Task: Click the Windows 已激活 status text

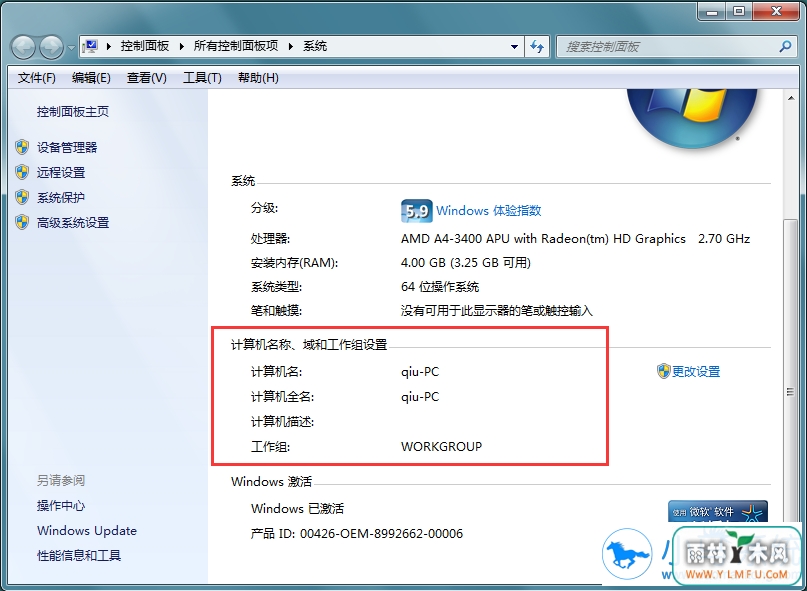Action: [x=297, y=509]
